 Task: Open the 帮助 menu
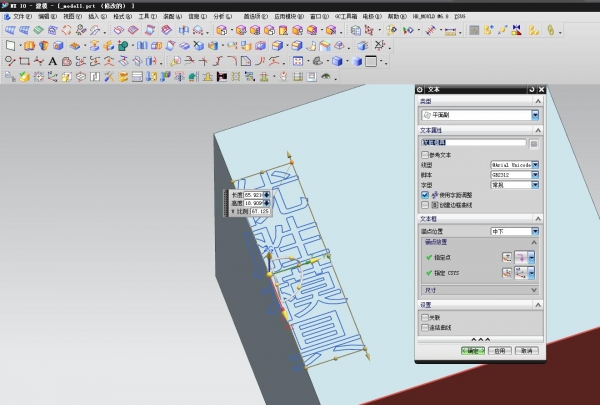(x=397, y=16)
